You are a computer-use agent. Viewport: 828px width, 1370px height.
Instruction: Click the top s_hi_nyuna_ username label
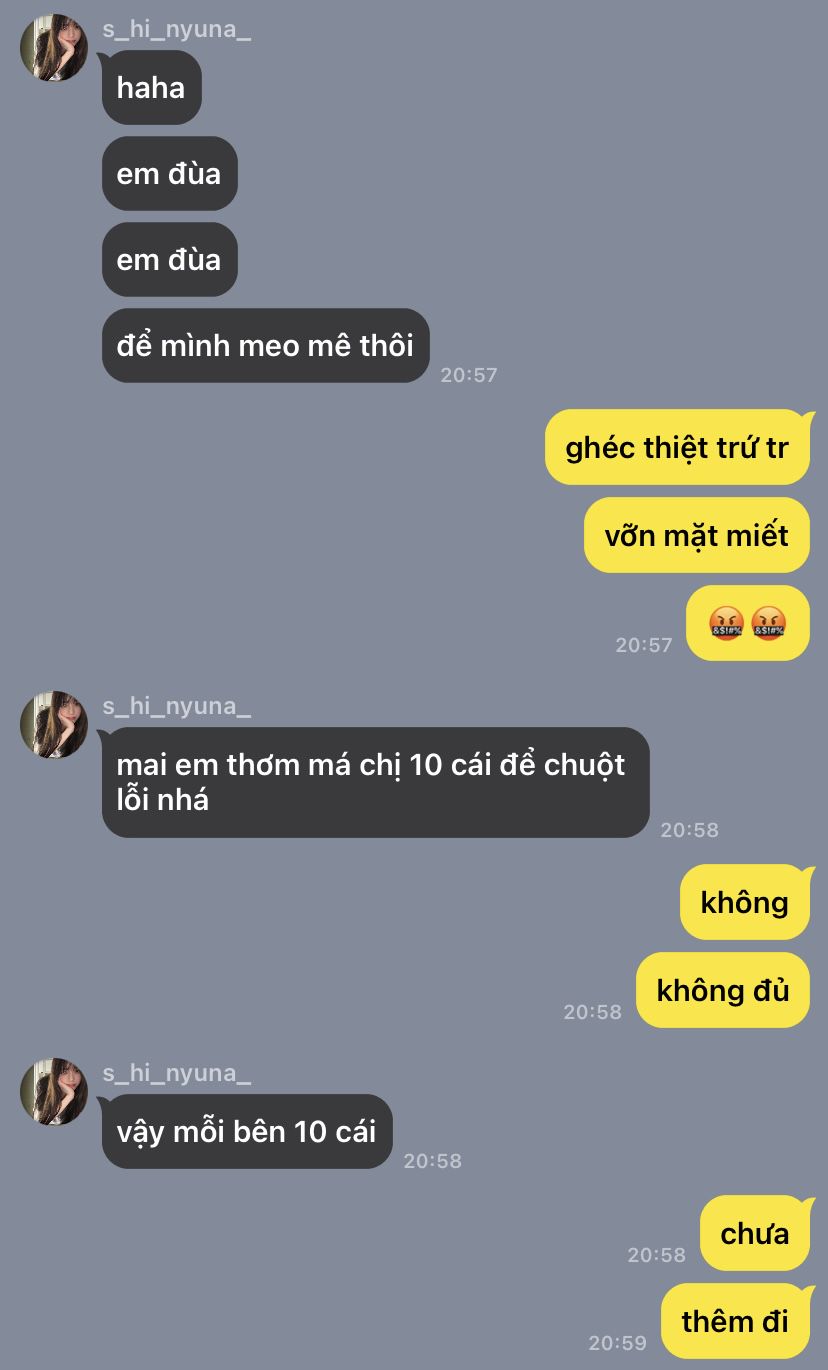[x=176, y=29]
